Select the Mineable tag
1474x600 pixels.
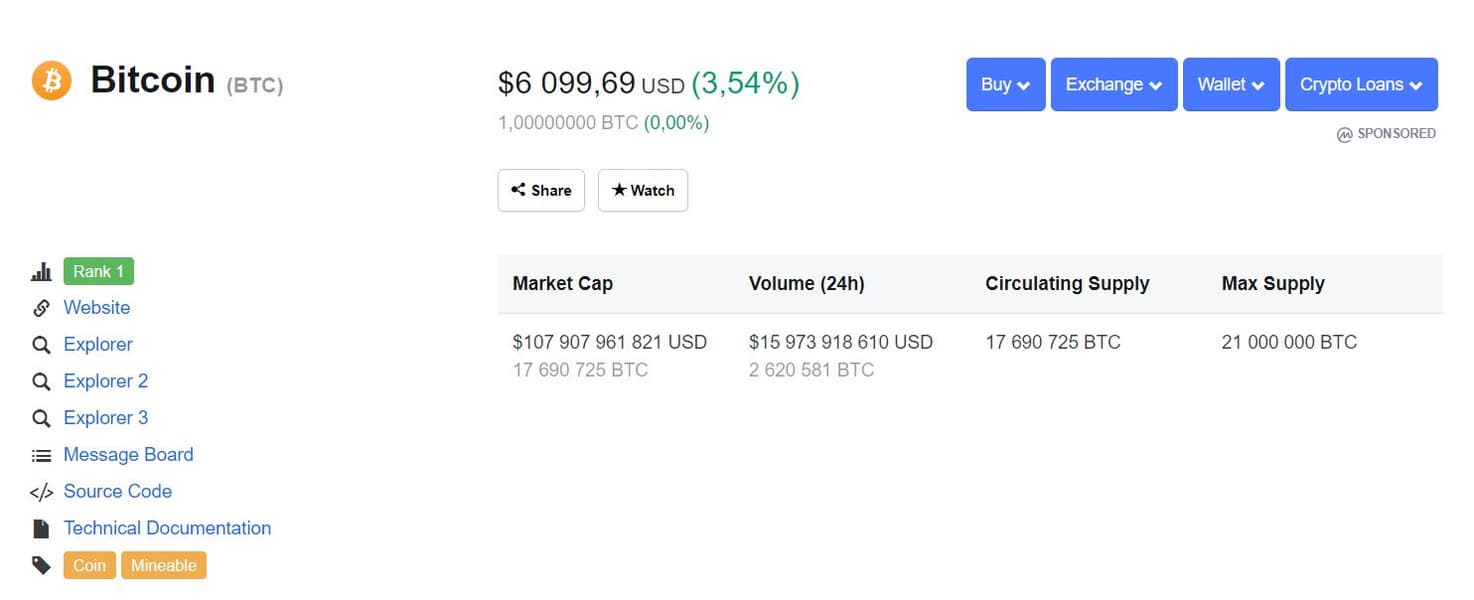tap(163, 566)
